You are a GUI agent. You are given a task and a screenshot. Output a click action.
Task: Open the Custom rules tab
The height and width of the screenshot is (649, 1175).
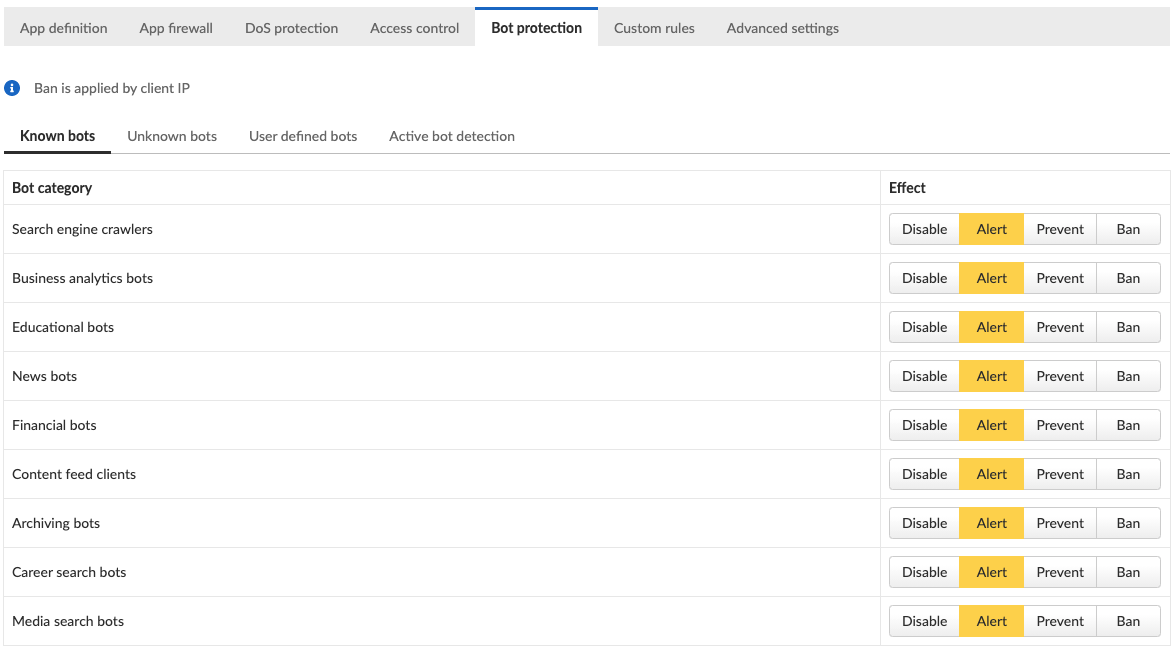pos(654,28)
